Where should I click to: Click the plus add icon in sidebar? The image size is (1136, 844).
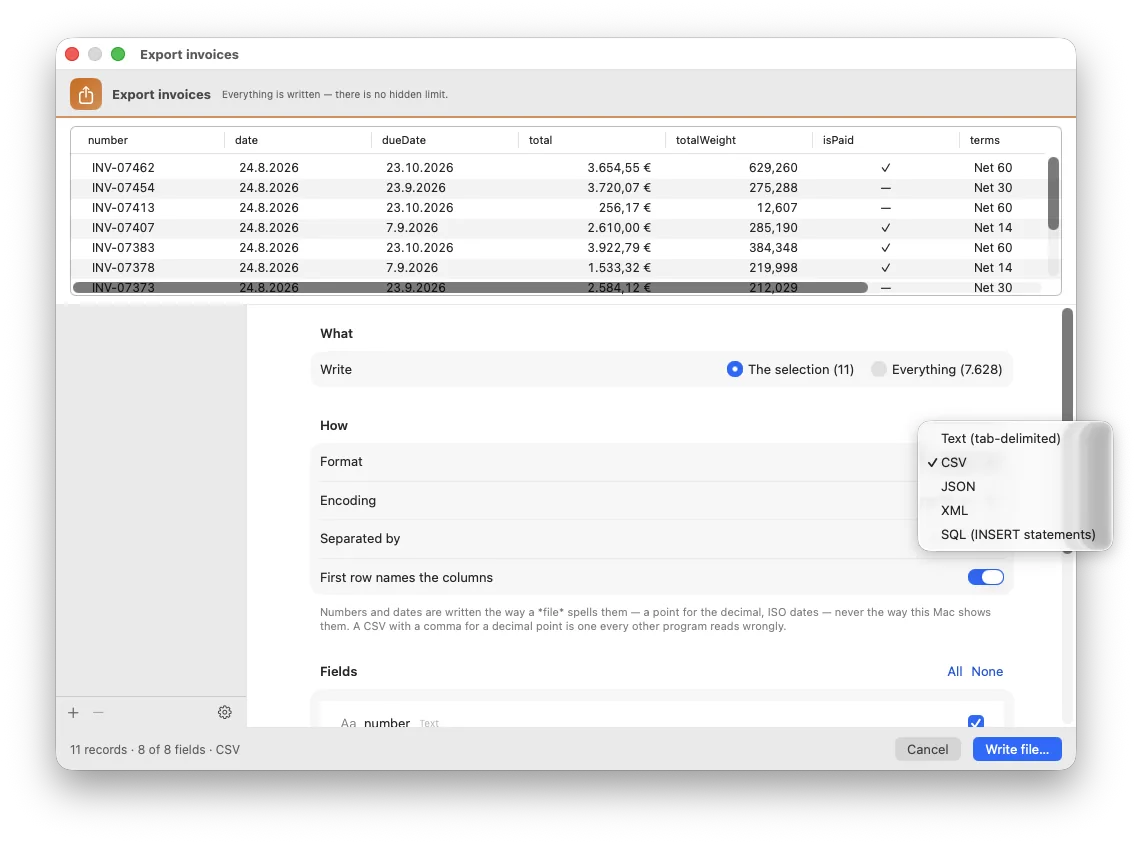(73, 713)
